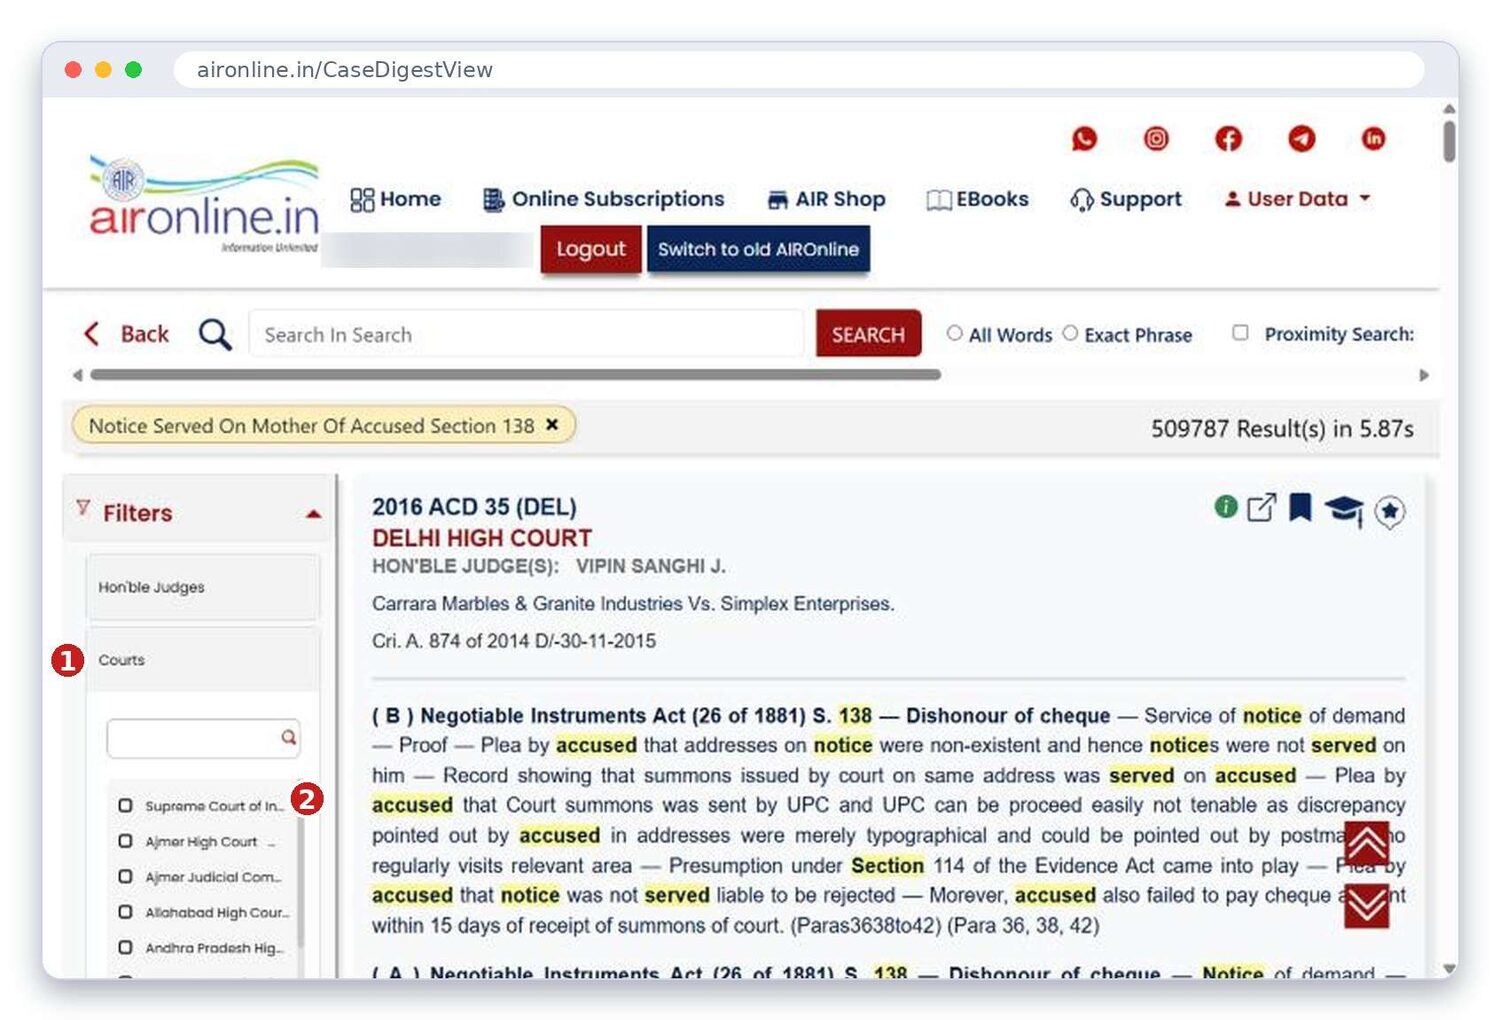The height and width of the screenshot is (1020, 1500).
Task: Open the Telegram social icon
Action: coord(1301,138)
